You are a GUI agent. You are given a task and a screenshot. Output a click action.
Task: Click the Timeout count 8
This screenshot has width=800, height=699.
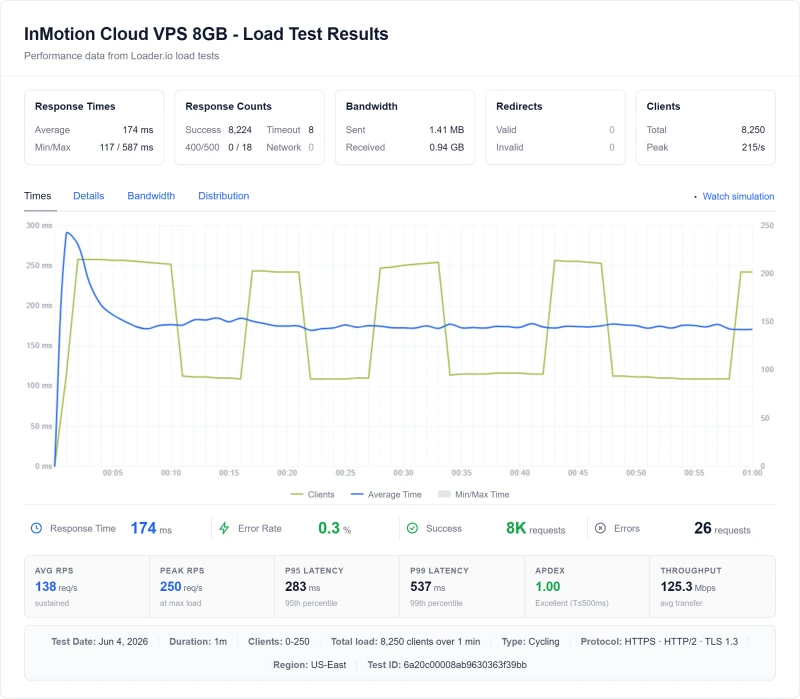tap(311, 130)
